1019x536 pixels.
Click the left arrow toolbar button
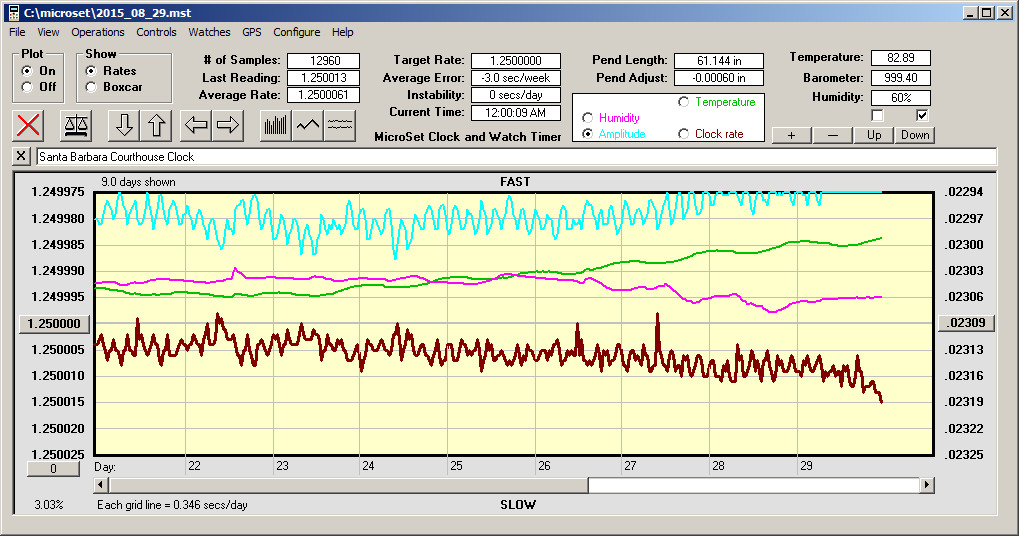(196, 125)
